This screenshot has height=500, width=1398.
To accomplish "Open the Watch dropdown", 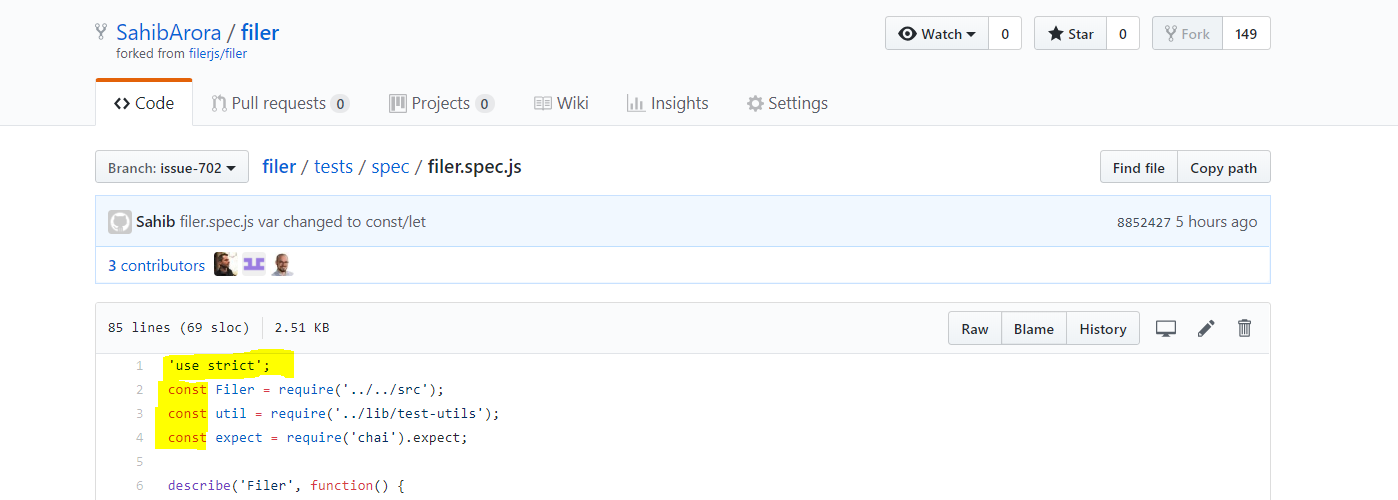I will [937, 34].
